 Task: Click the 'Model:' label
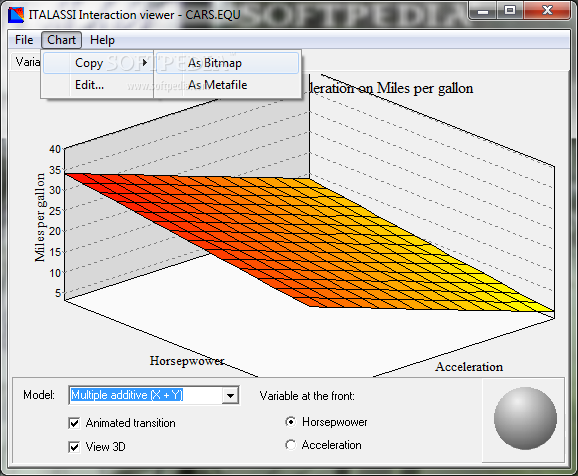(39, 395)
